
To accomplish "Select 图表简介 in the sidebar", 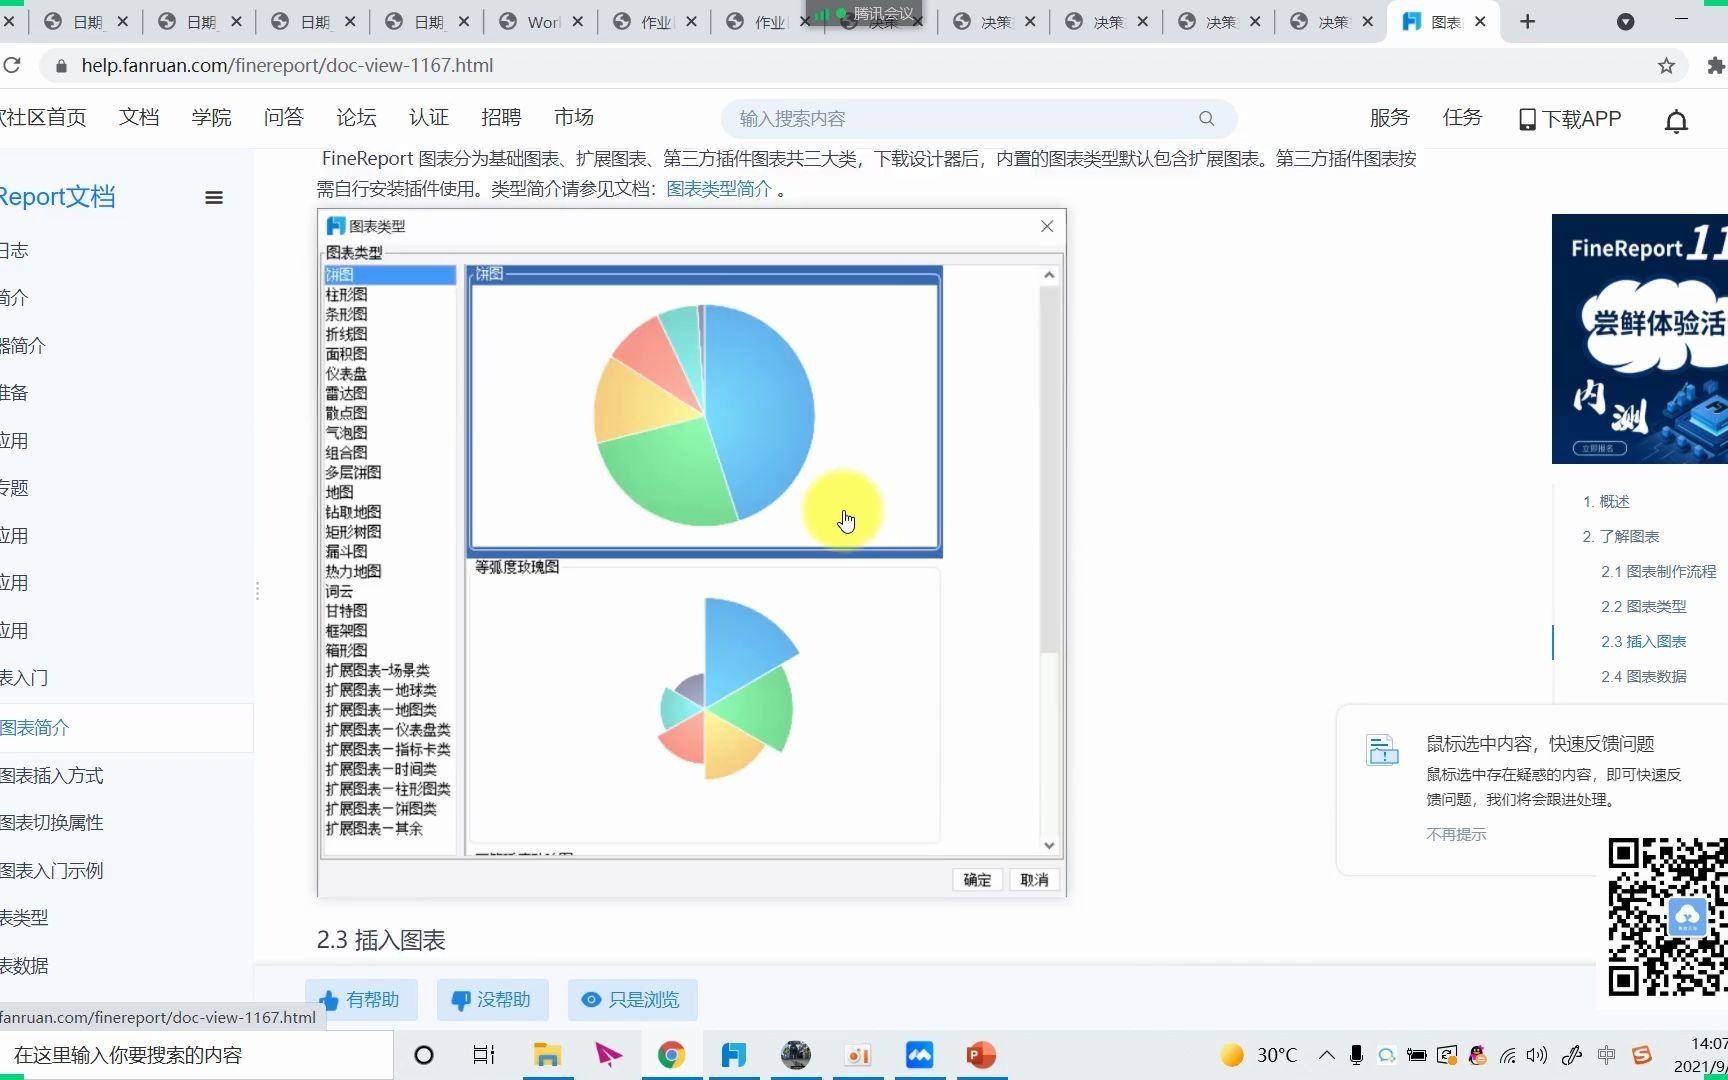I will tap(35, 728).
